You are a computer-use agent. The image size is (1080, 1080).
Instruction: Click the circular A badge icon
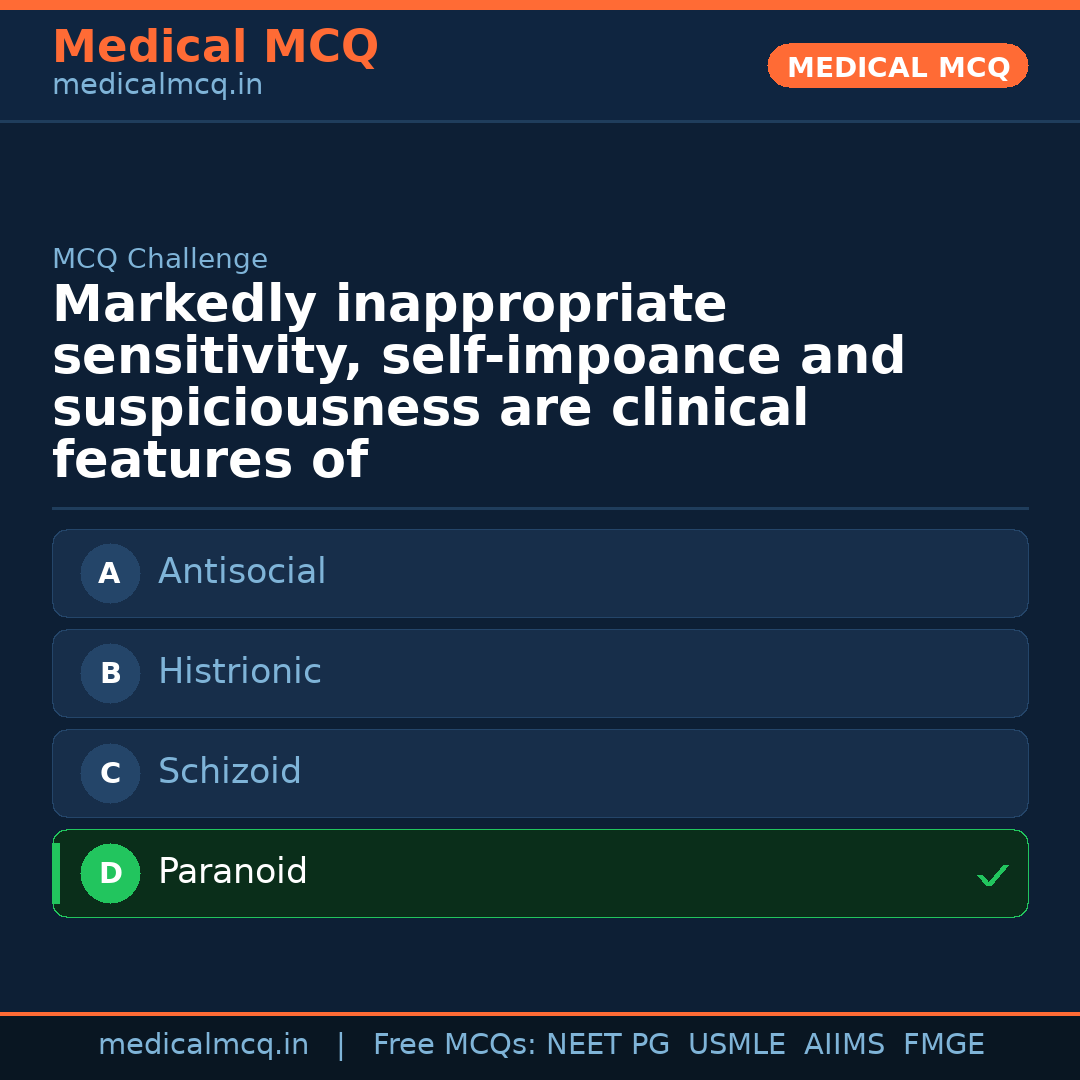click(x=110, y=573)
